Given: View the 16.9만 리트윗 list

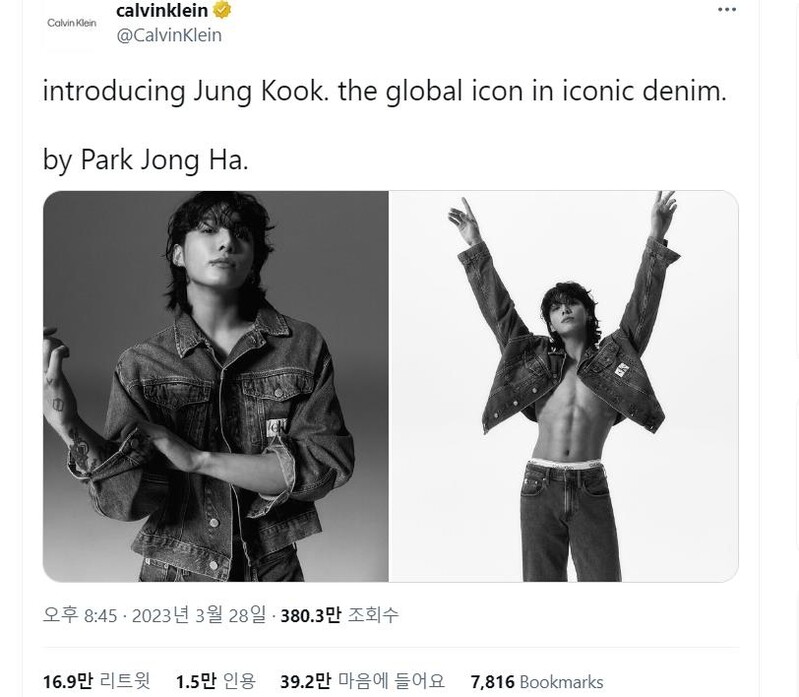Looking at the screenshot, I should point(94,682).
